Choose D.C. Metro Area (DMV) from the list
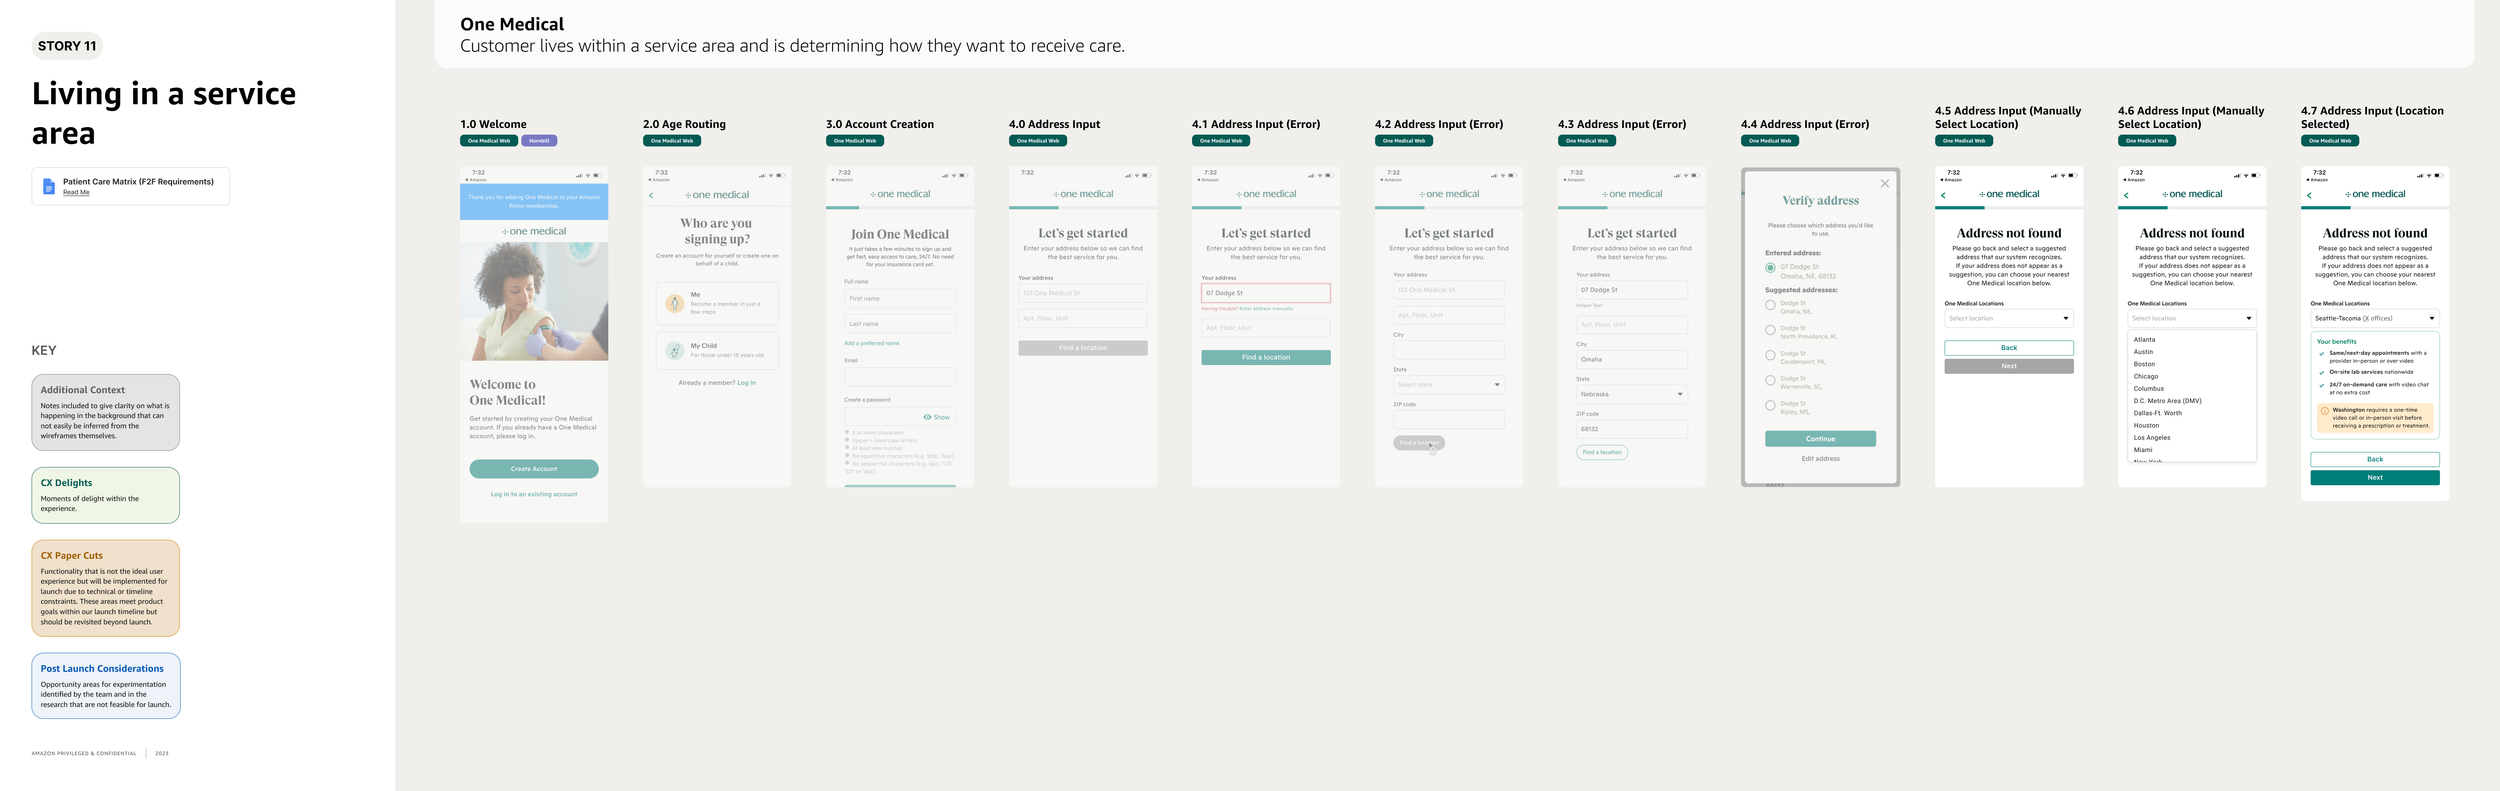This screenshot has height=791, width=2500. [x=2168, y=401]
